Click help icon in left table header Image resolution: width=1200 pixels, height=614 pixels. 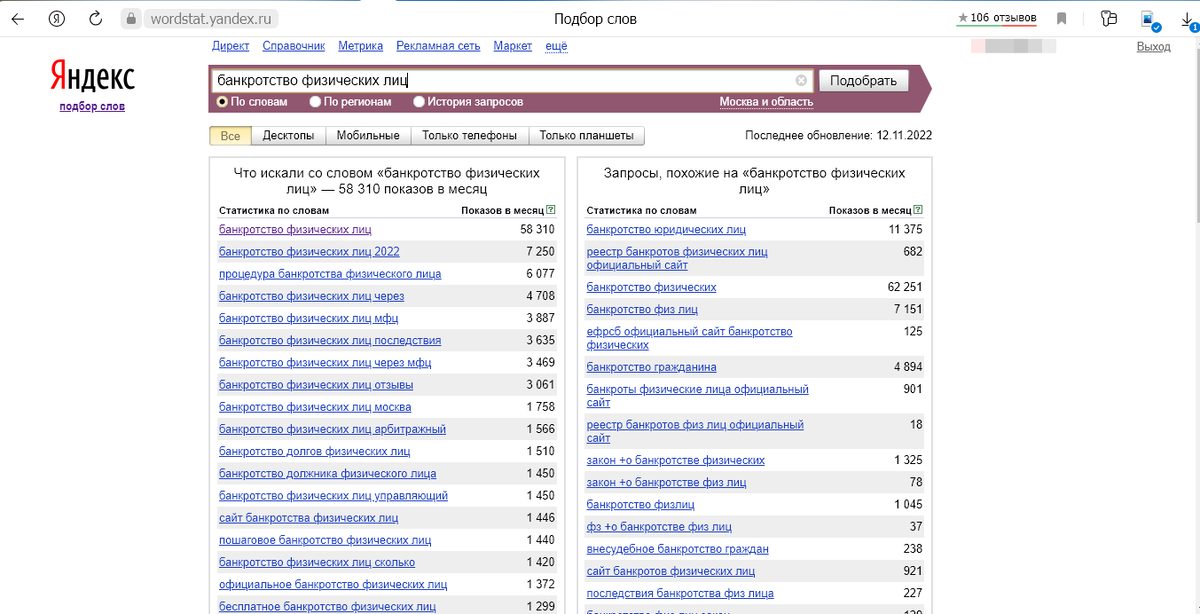[x=551, y=210]
